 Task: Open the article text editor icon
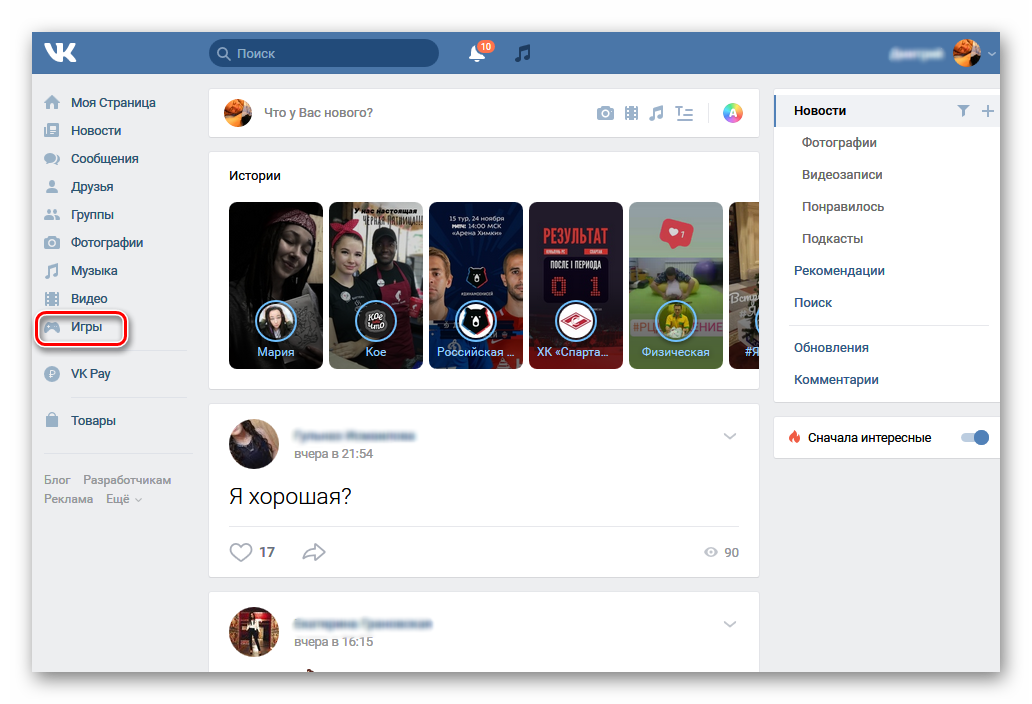pyautogui.click(x=684, y=113)
